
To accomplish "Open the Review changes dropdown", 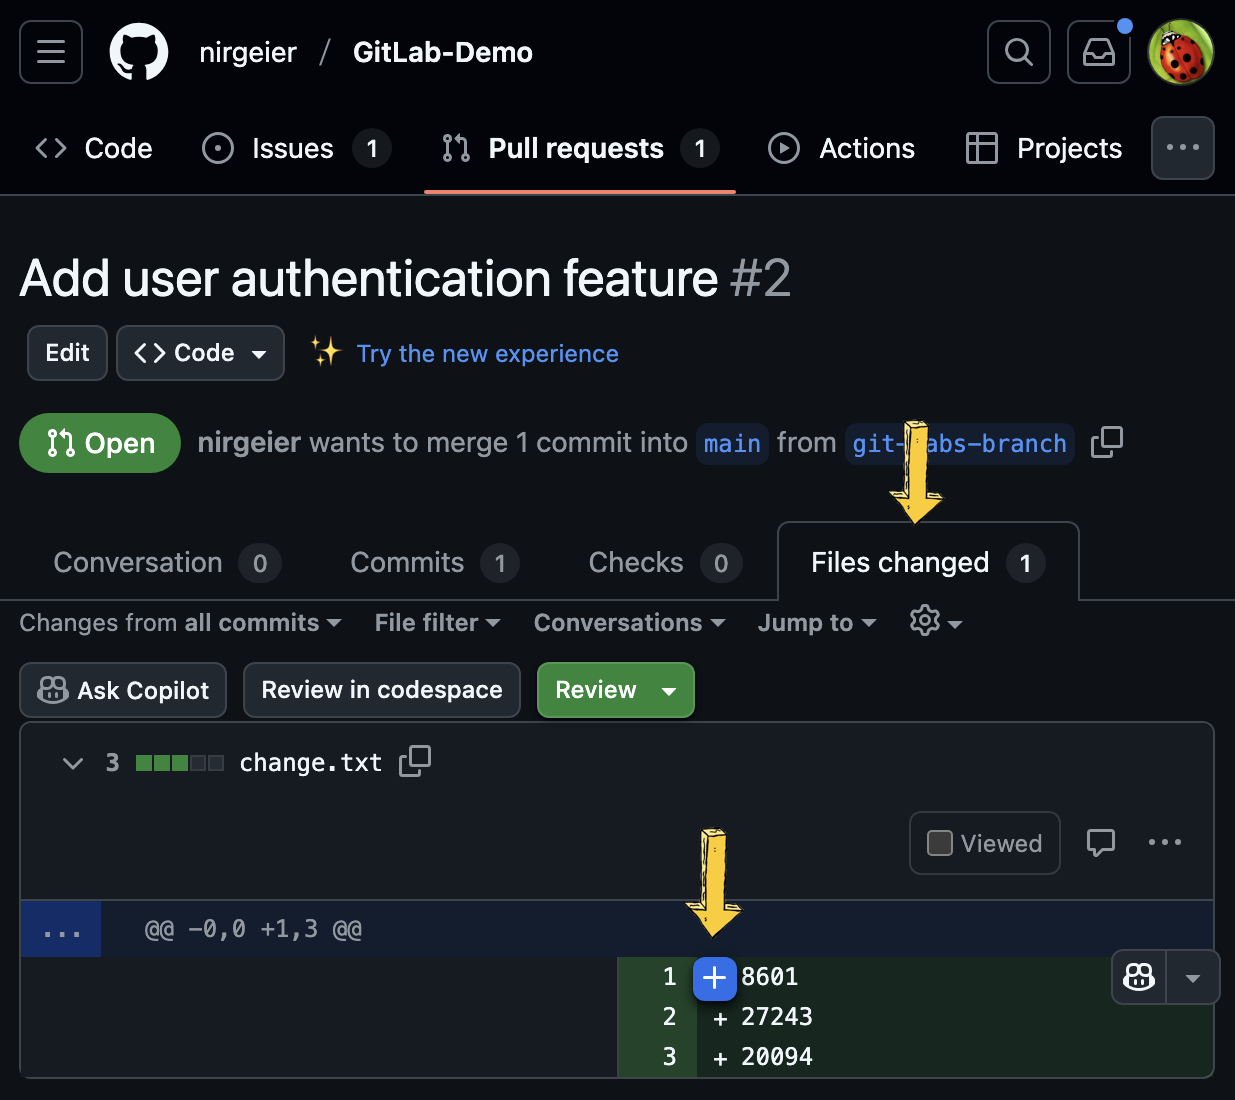I will pos(616,690).
